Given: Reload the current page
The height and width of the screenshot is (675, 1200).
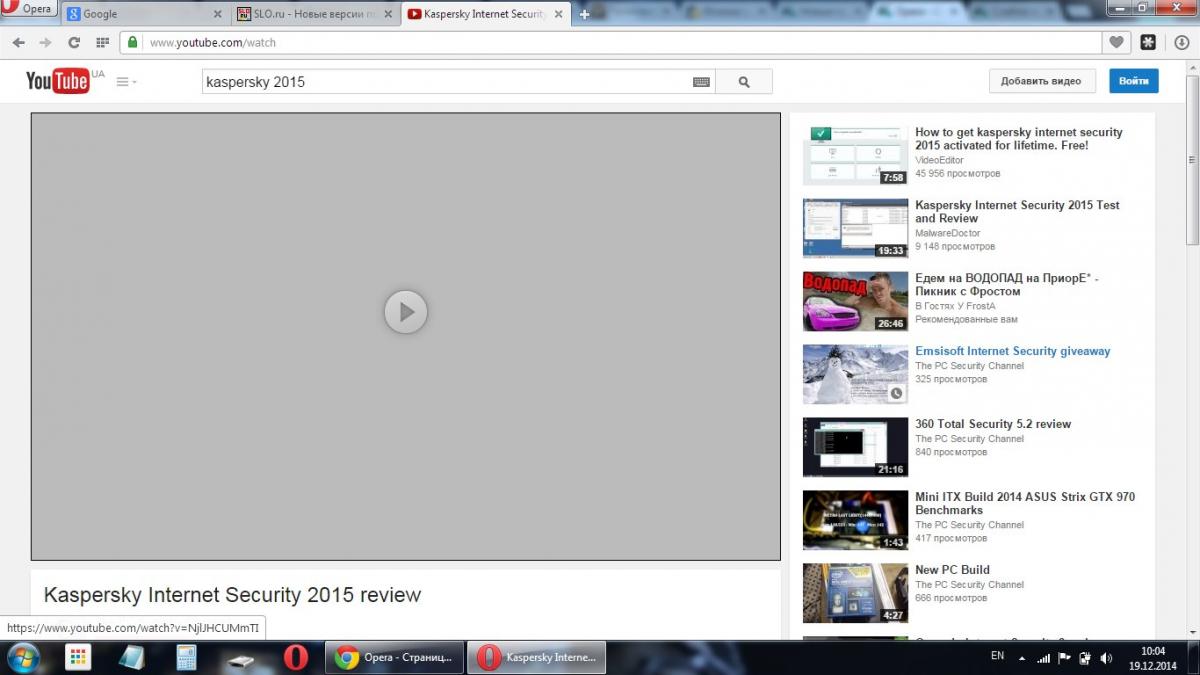Looking at the screenshot, I should pos(73,43).
